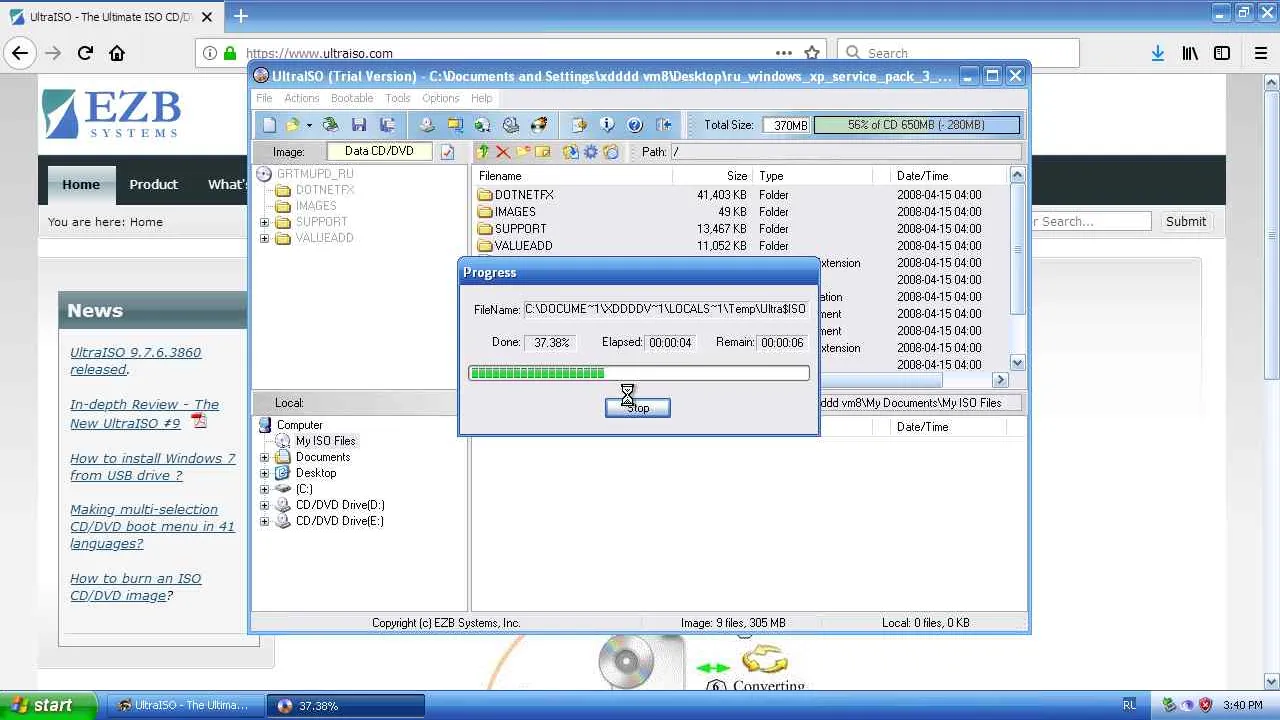This screenshot has height=720, width=1280.
Task: Select the IMAGES folder in the file list
Action: pyautogui.click(x=515, y=212)
